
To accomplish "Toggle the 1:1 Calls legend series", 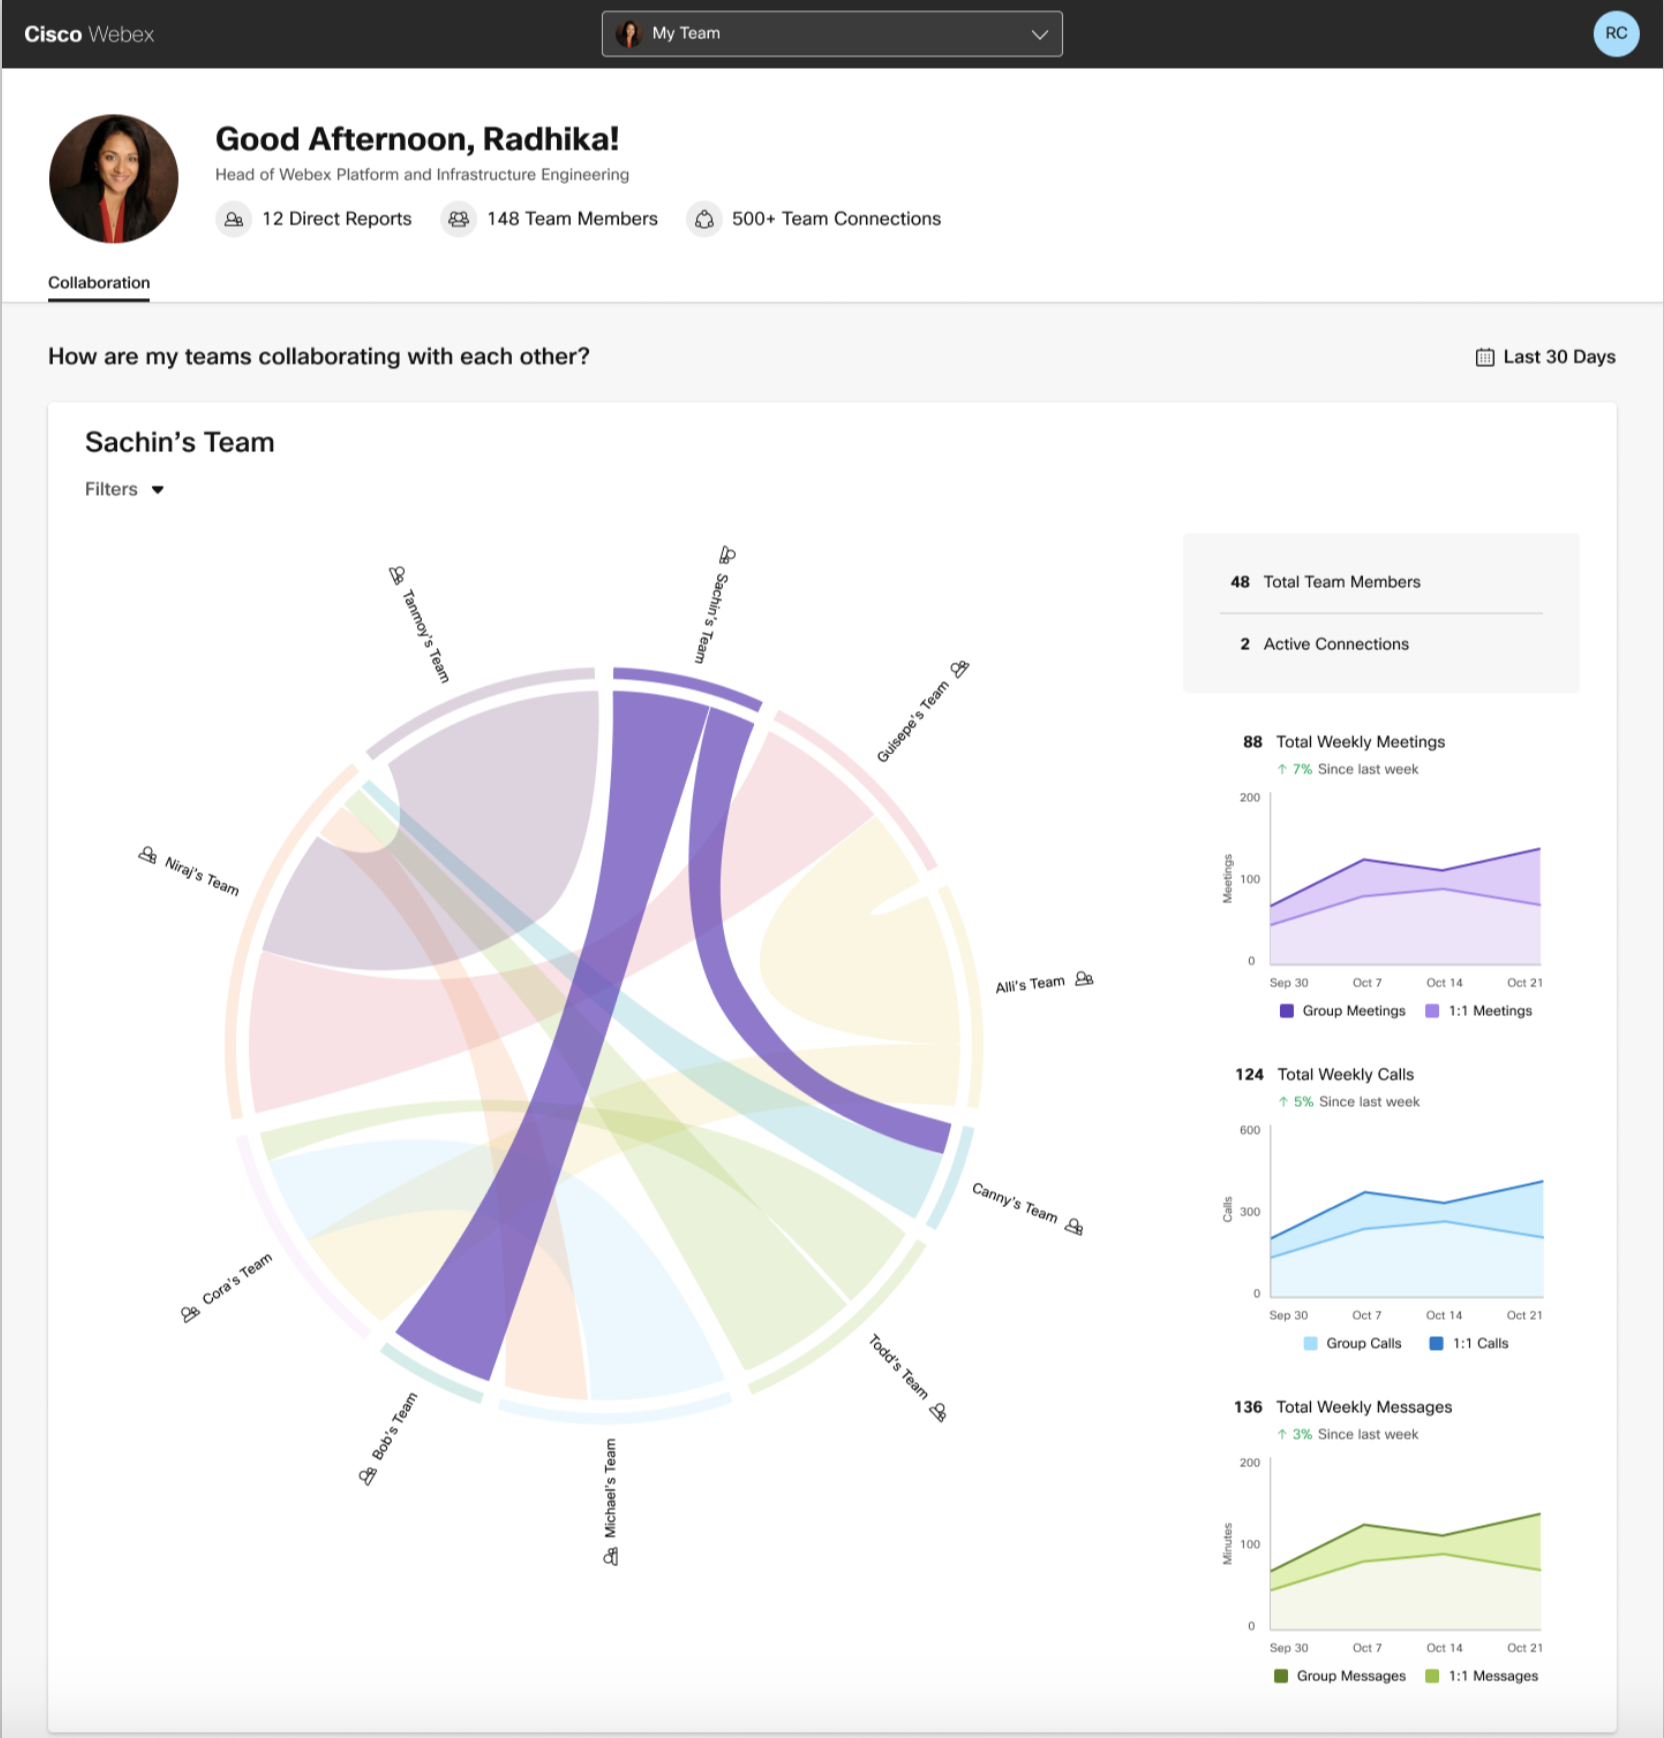I will [1470, 1343].
